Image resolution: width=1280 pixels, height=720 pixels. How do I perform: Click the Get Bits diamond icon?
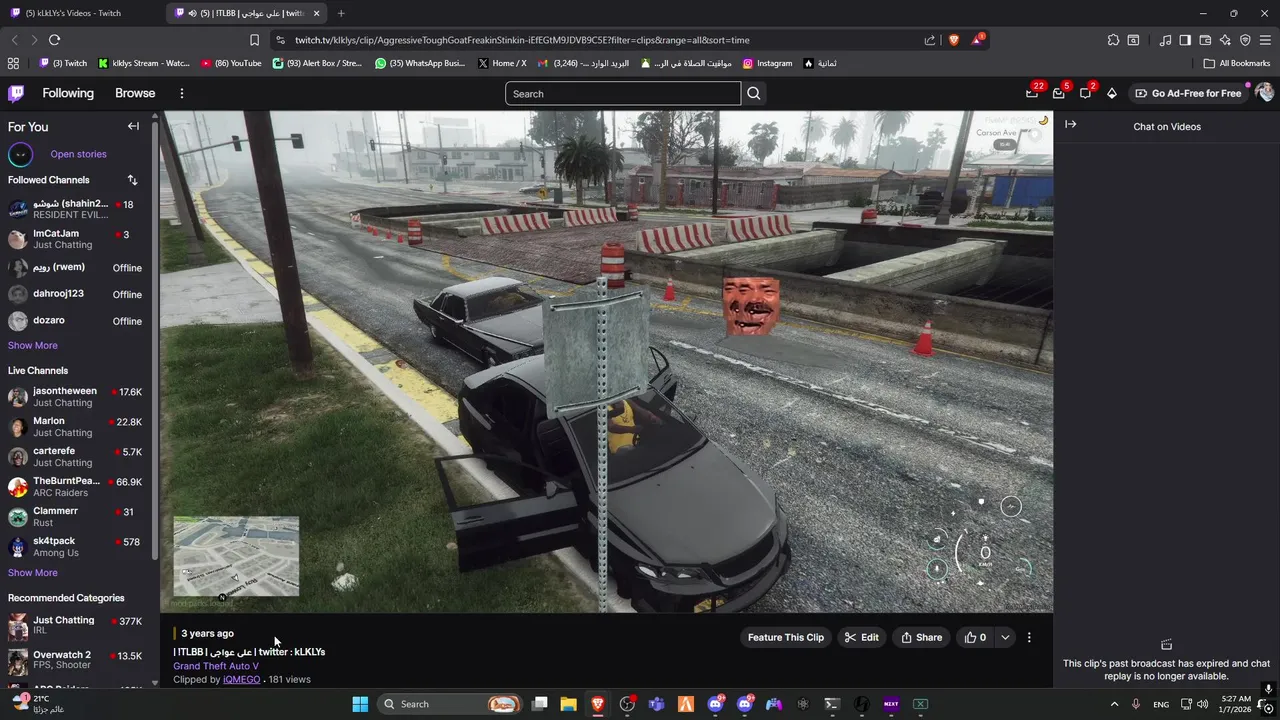tap(1111, 93)
